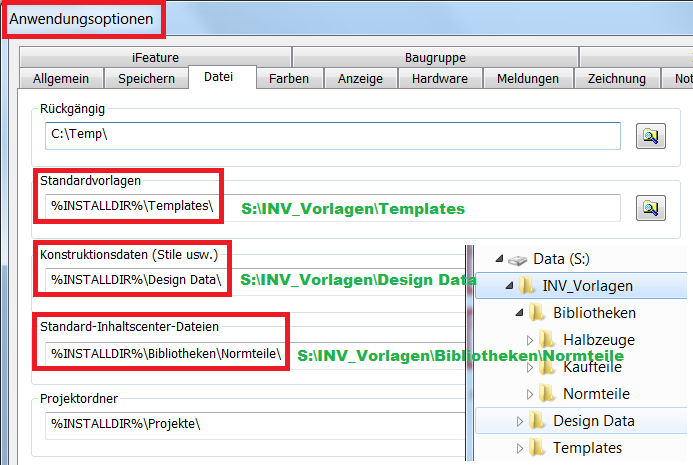Screen dimensions: 693x465
Task: Click the Konstruktionsdaten Design Data path field
Action: pyautogui.click(x=255, y=281)
